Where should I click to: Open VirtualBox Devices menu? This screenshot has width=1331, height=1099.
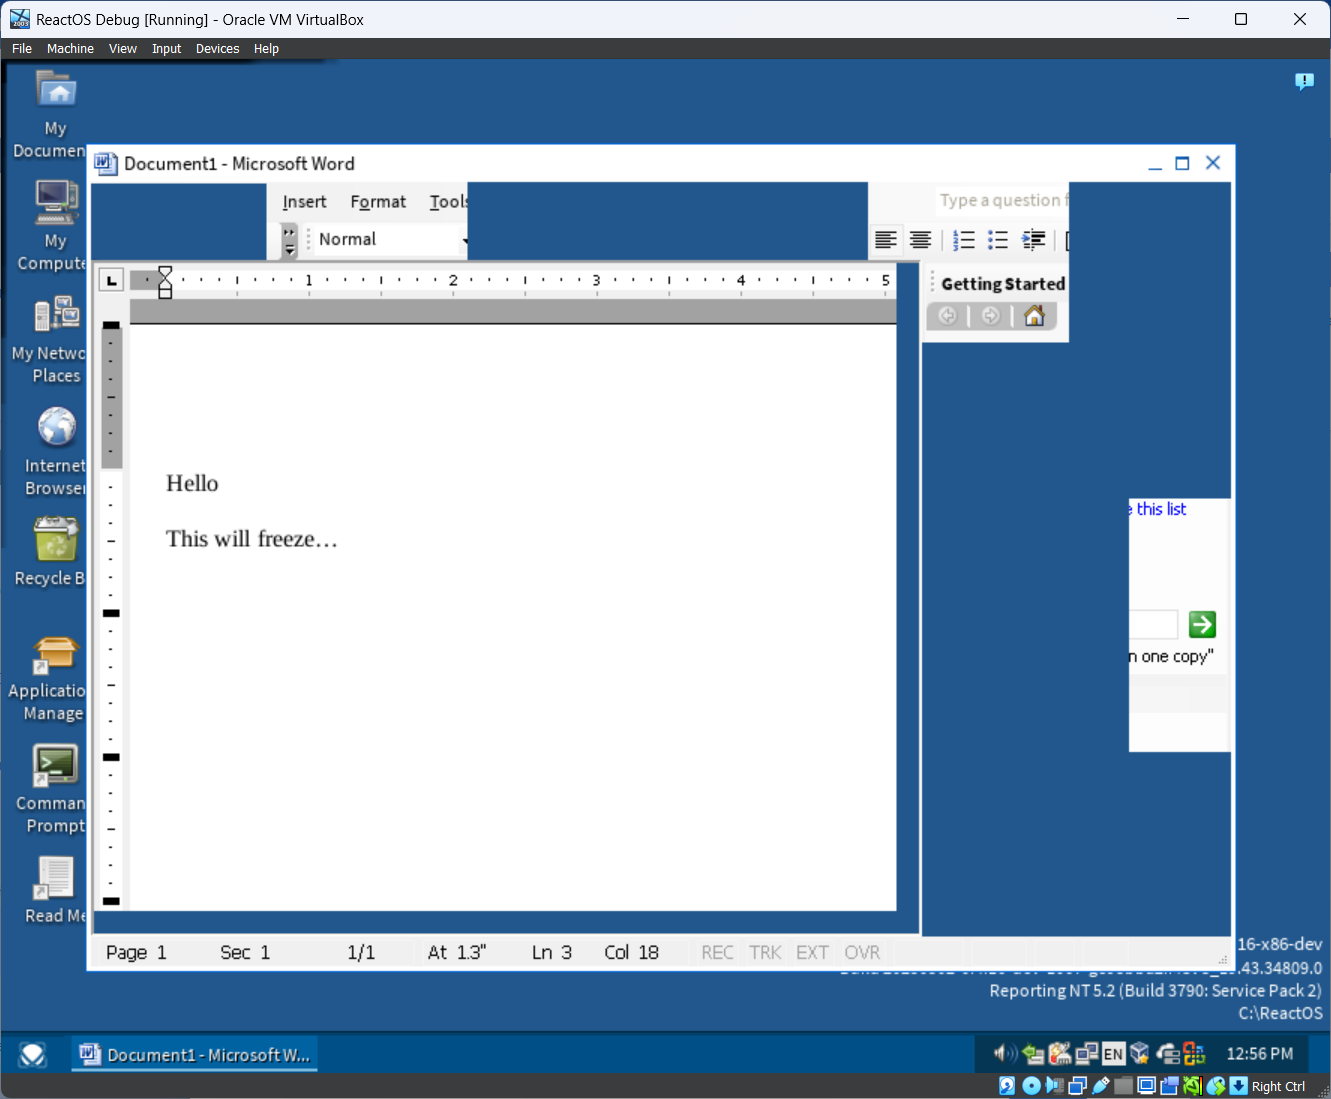[x=217, y=48]
